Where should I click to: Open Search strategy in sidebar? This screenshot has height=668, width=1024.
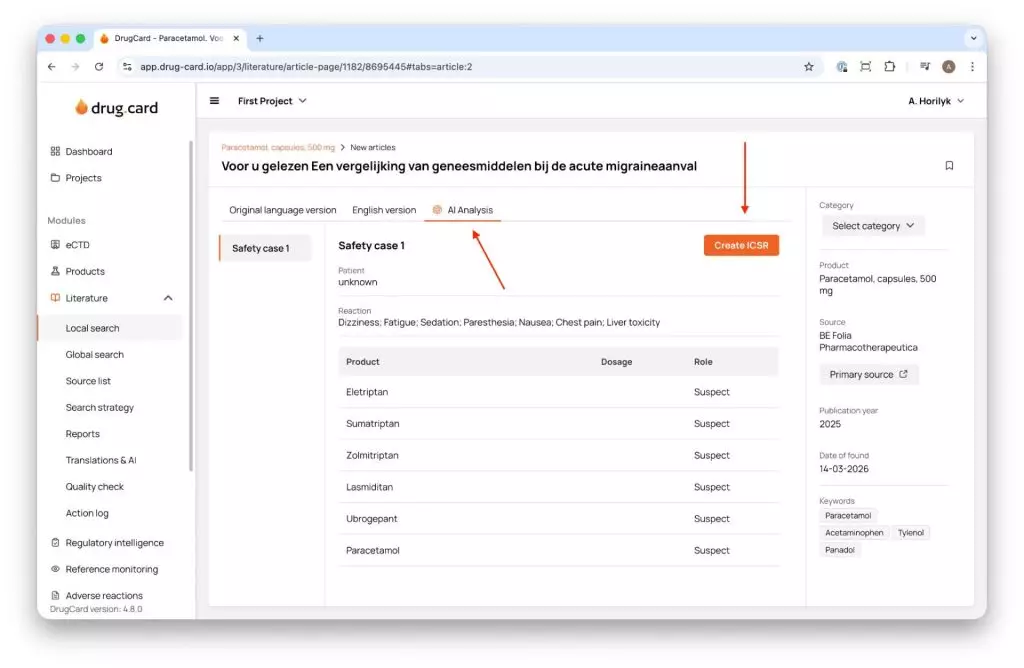point(100,407)
